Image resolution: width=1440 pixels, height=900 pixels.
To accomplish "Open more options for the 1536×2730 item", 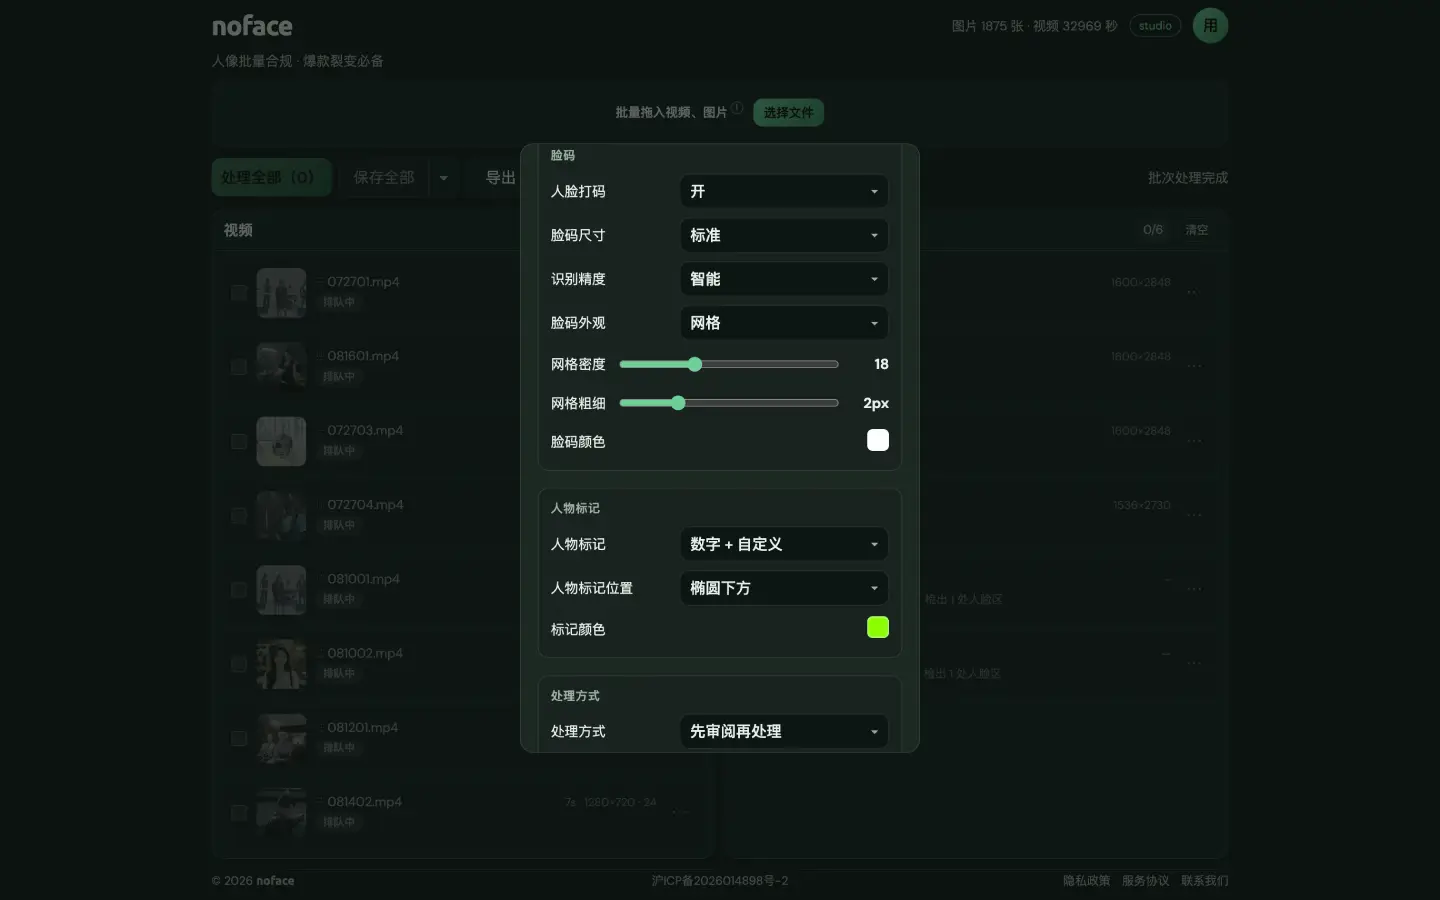I will tap(1194, 515).
